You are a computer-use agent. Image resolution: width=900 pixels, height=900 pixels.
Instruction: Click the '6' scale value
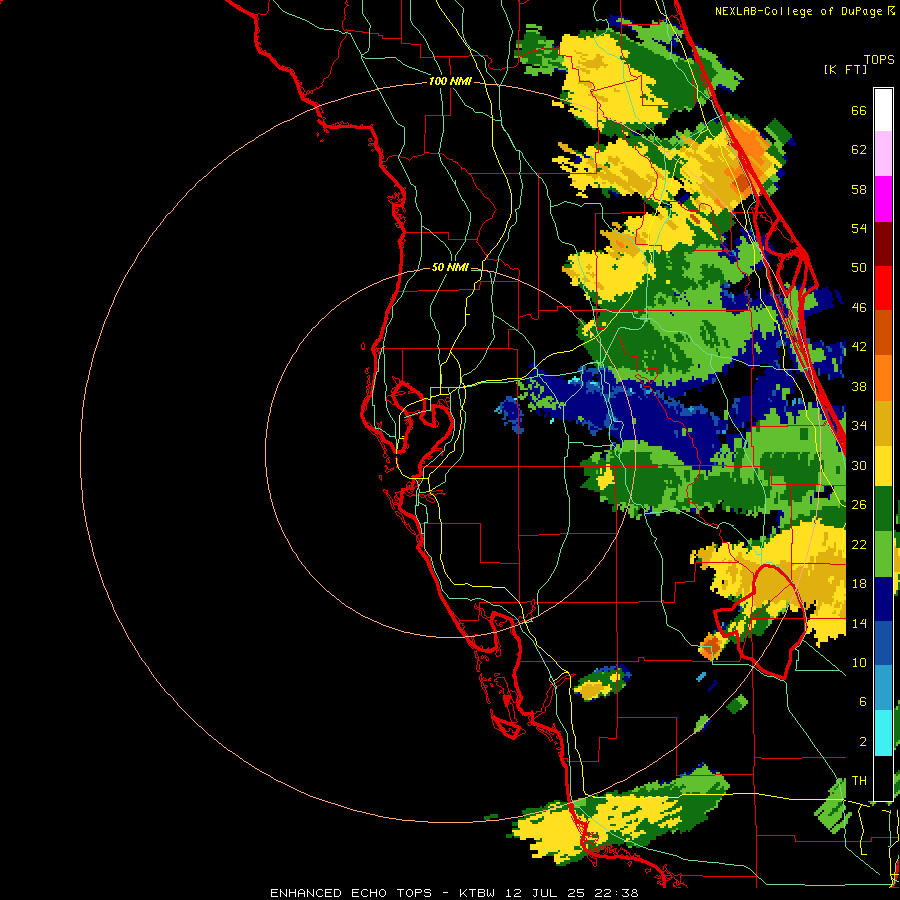(862, 702)
